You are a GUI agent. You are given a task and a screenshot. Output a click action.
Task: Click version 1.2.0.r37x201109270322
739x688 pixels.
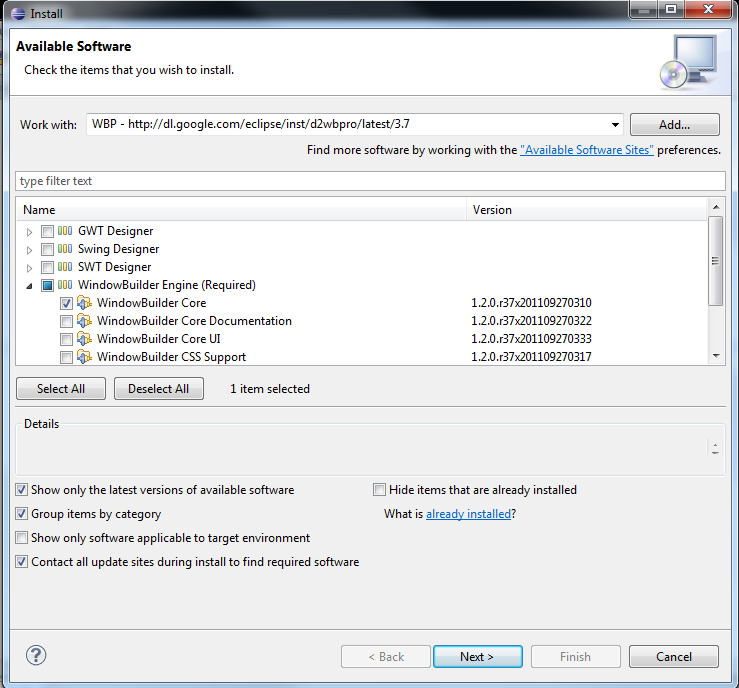531,320
